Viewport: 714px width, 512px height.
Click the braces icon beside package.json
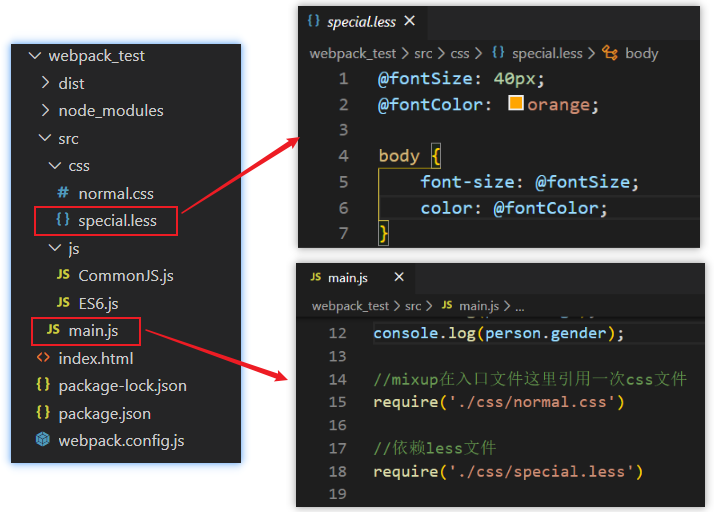pos(43,413)
